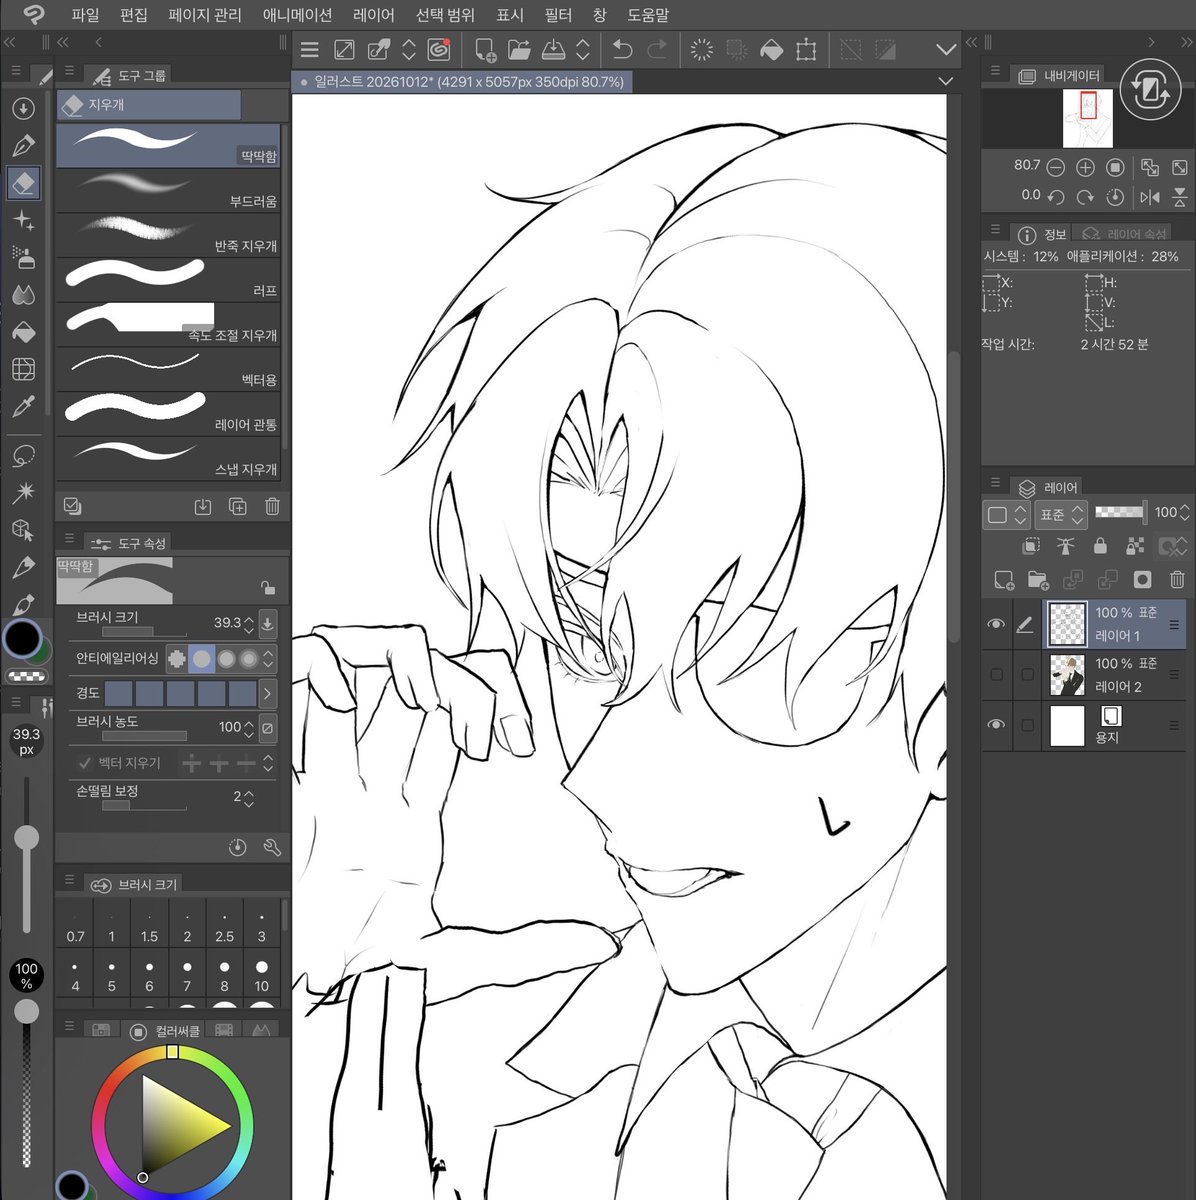Select the 레이어 관통 eraser sub tool
The image size is (1196, 1200).
coord(168,414)
